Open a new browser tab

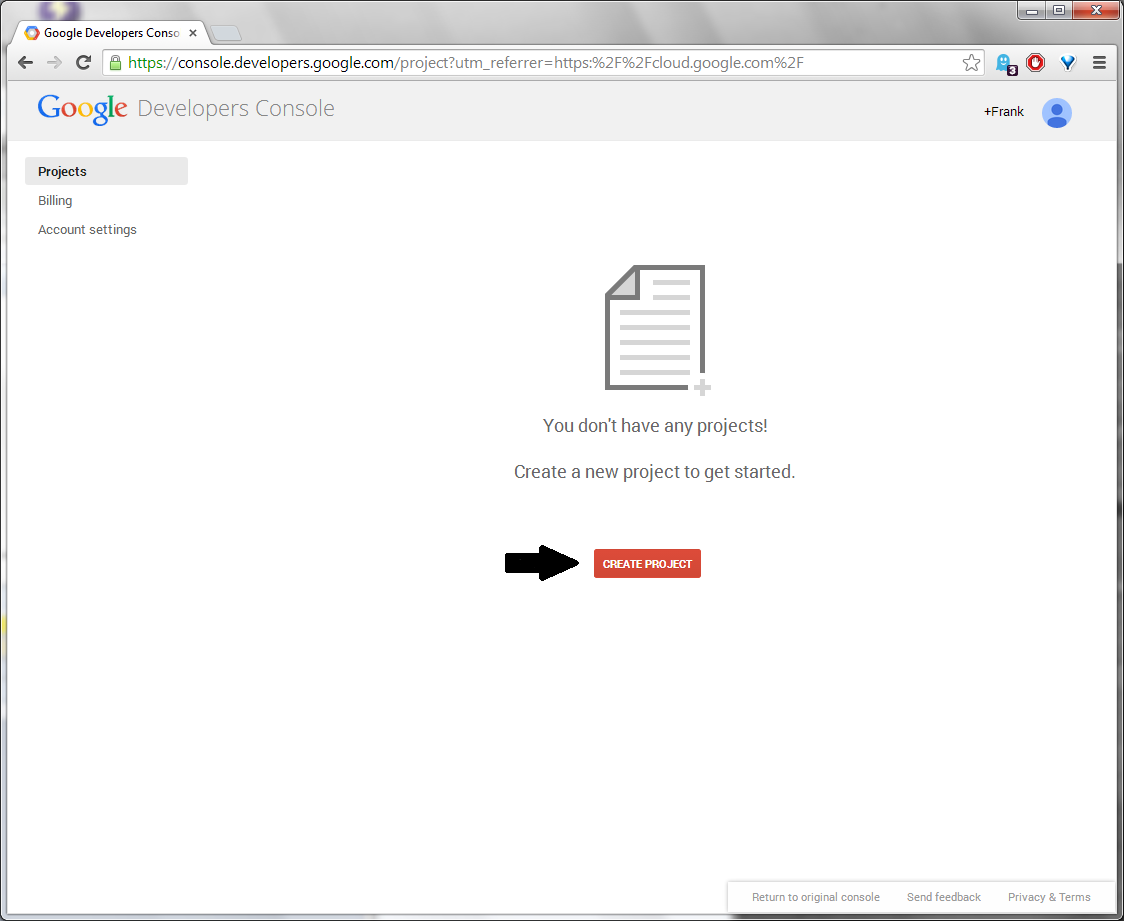click(x=225, y=32)
